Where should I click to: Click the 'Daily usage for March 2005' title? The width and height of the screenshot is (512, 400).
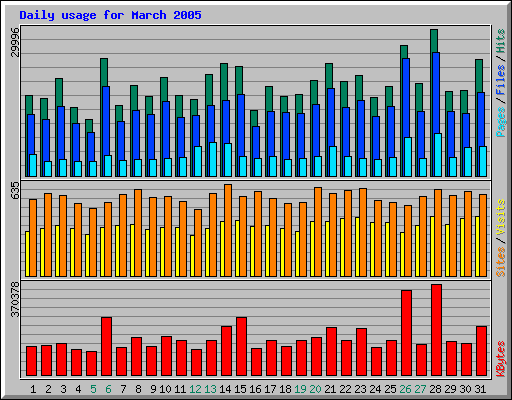coord(110,15)
